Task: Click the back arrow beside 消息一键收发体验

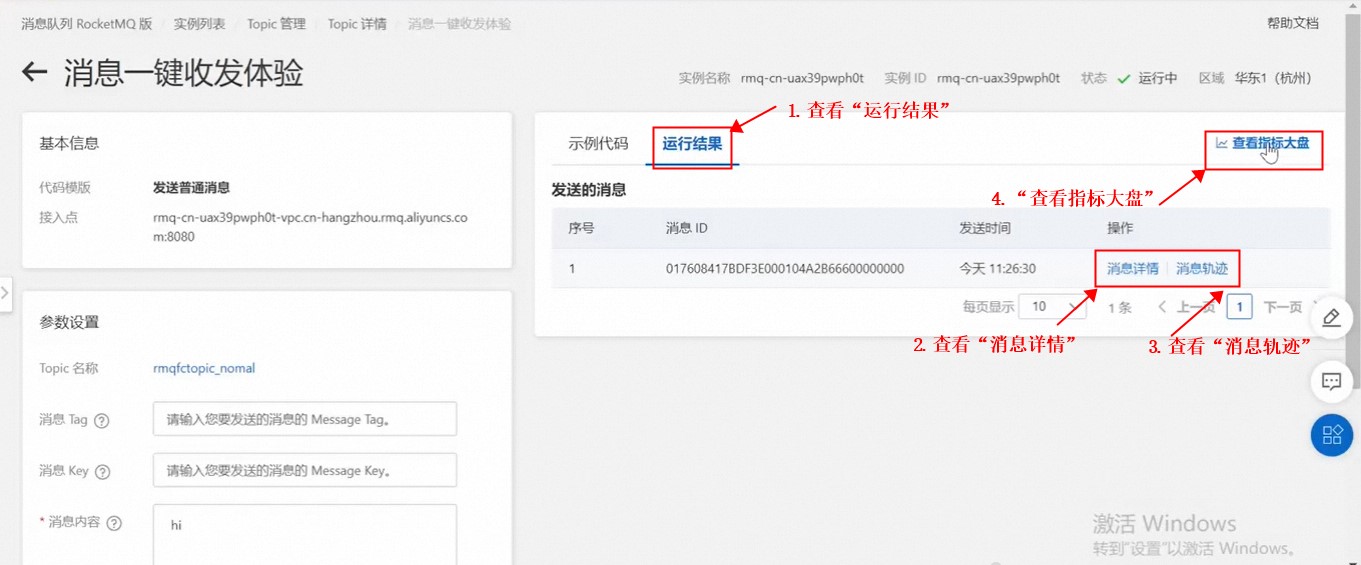Action: click(35, 72)
